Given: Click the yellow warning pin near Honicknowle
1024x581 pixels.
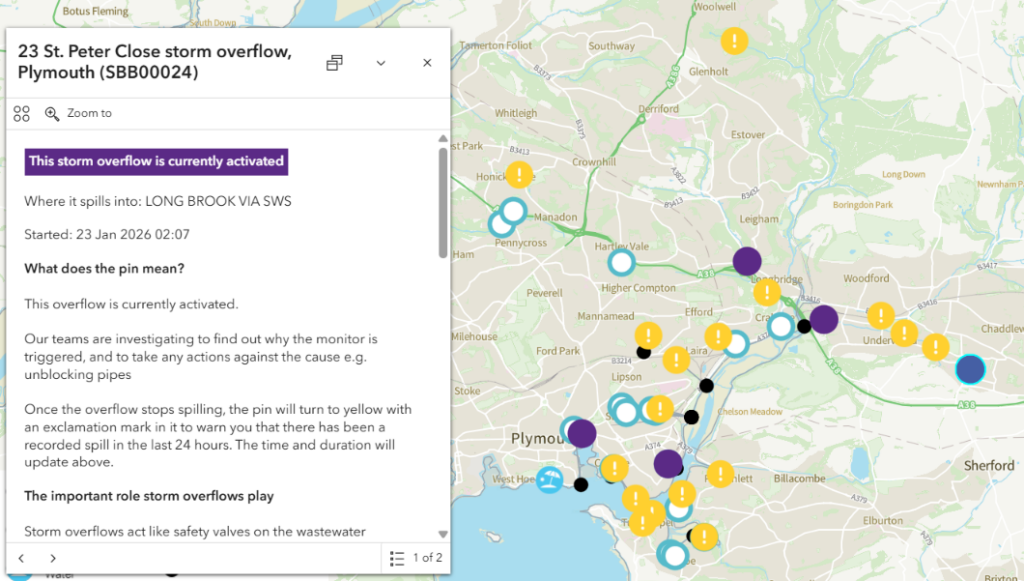Looking at the screenshot, I should 519,175.
